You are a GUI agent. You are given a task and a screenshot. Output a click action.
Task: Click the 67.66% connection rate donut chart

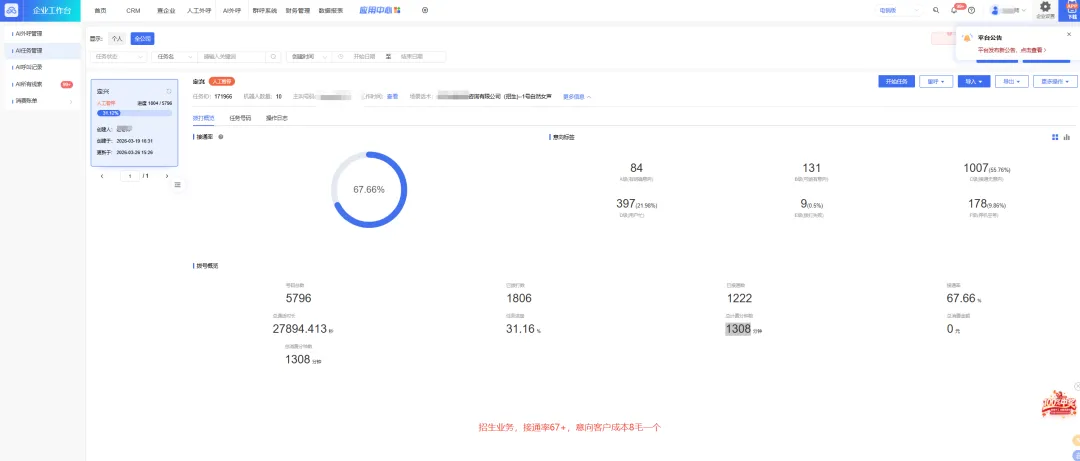click(x=368, y=189)
